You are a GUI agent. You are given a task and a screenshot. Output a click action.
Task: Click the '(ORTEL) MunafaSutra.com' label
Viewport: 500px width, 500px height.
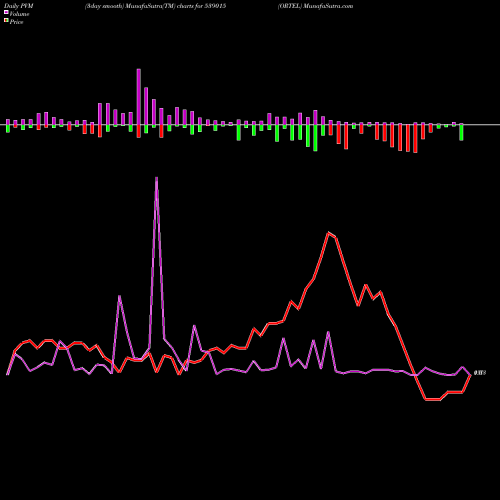point(315,6)
